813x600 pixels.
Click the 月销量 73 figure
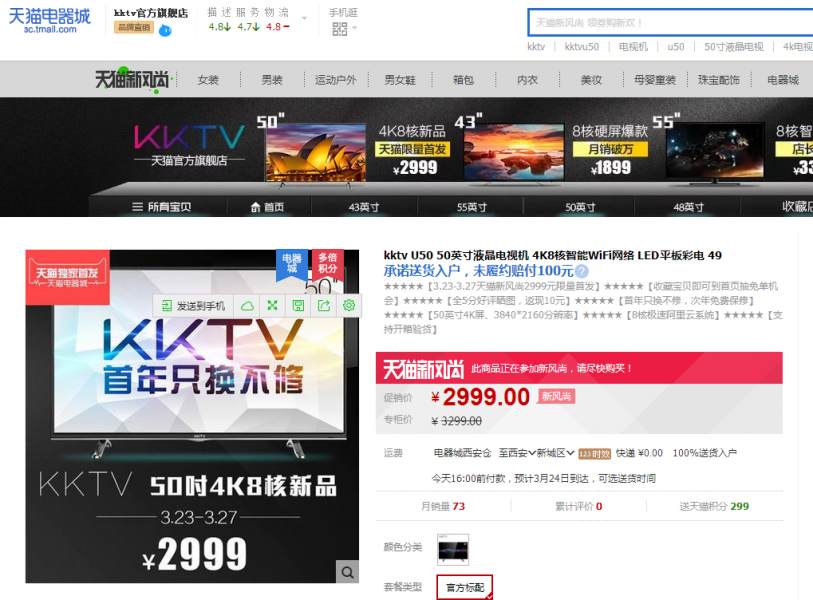[x=443, y=506]
